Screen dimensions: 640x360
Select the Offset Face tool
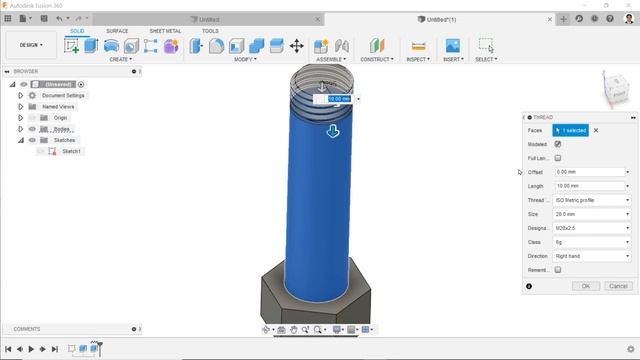pyautogui.click(x=276, y=46)
